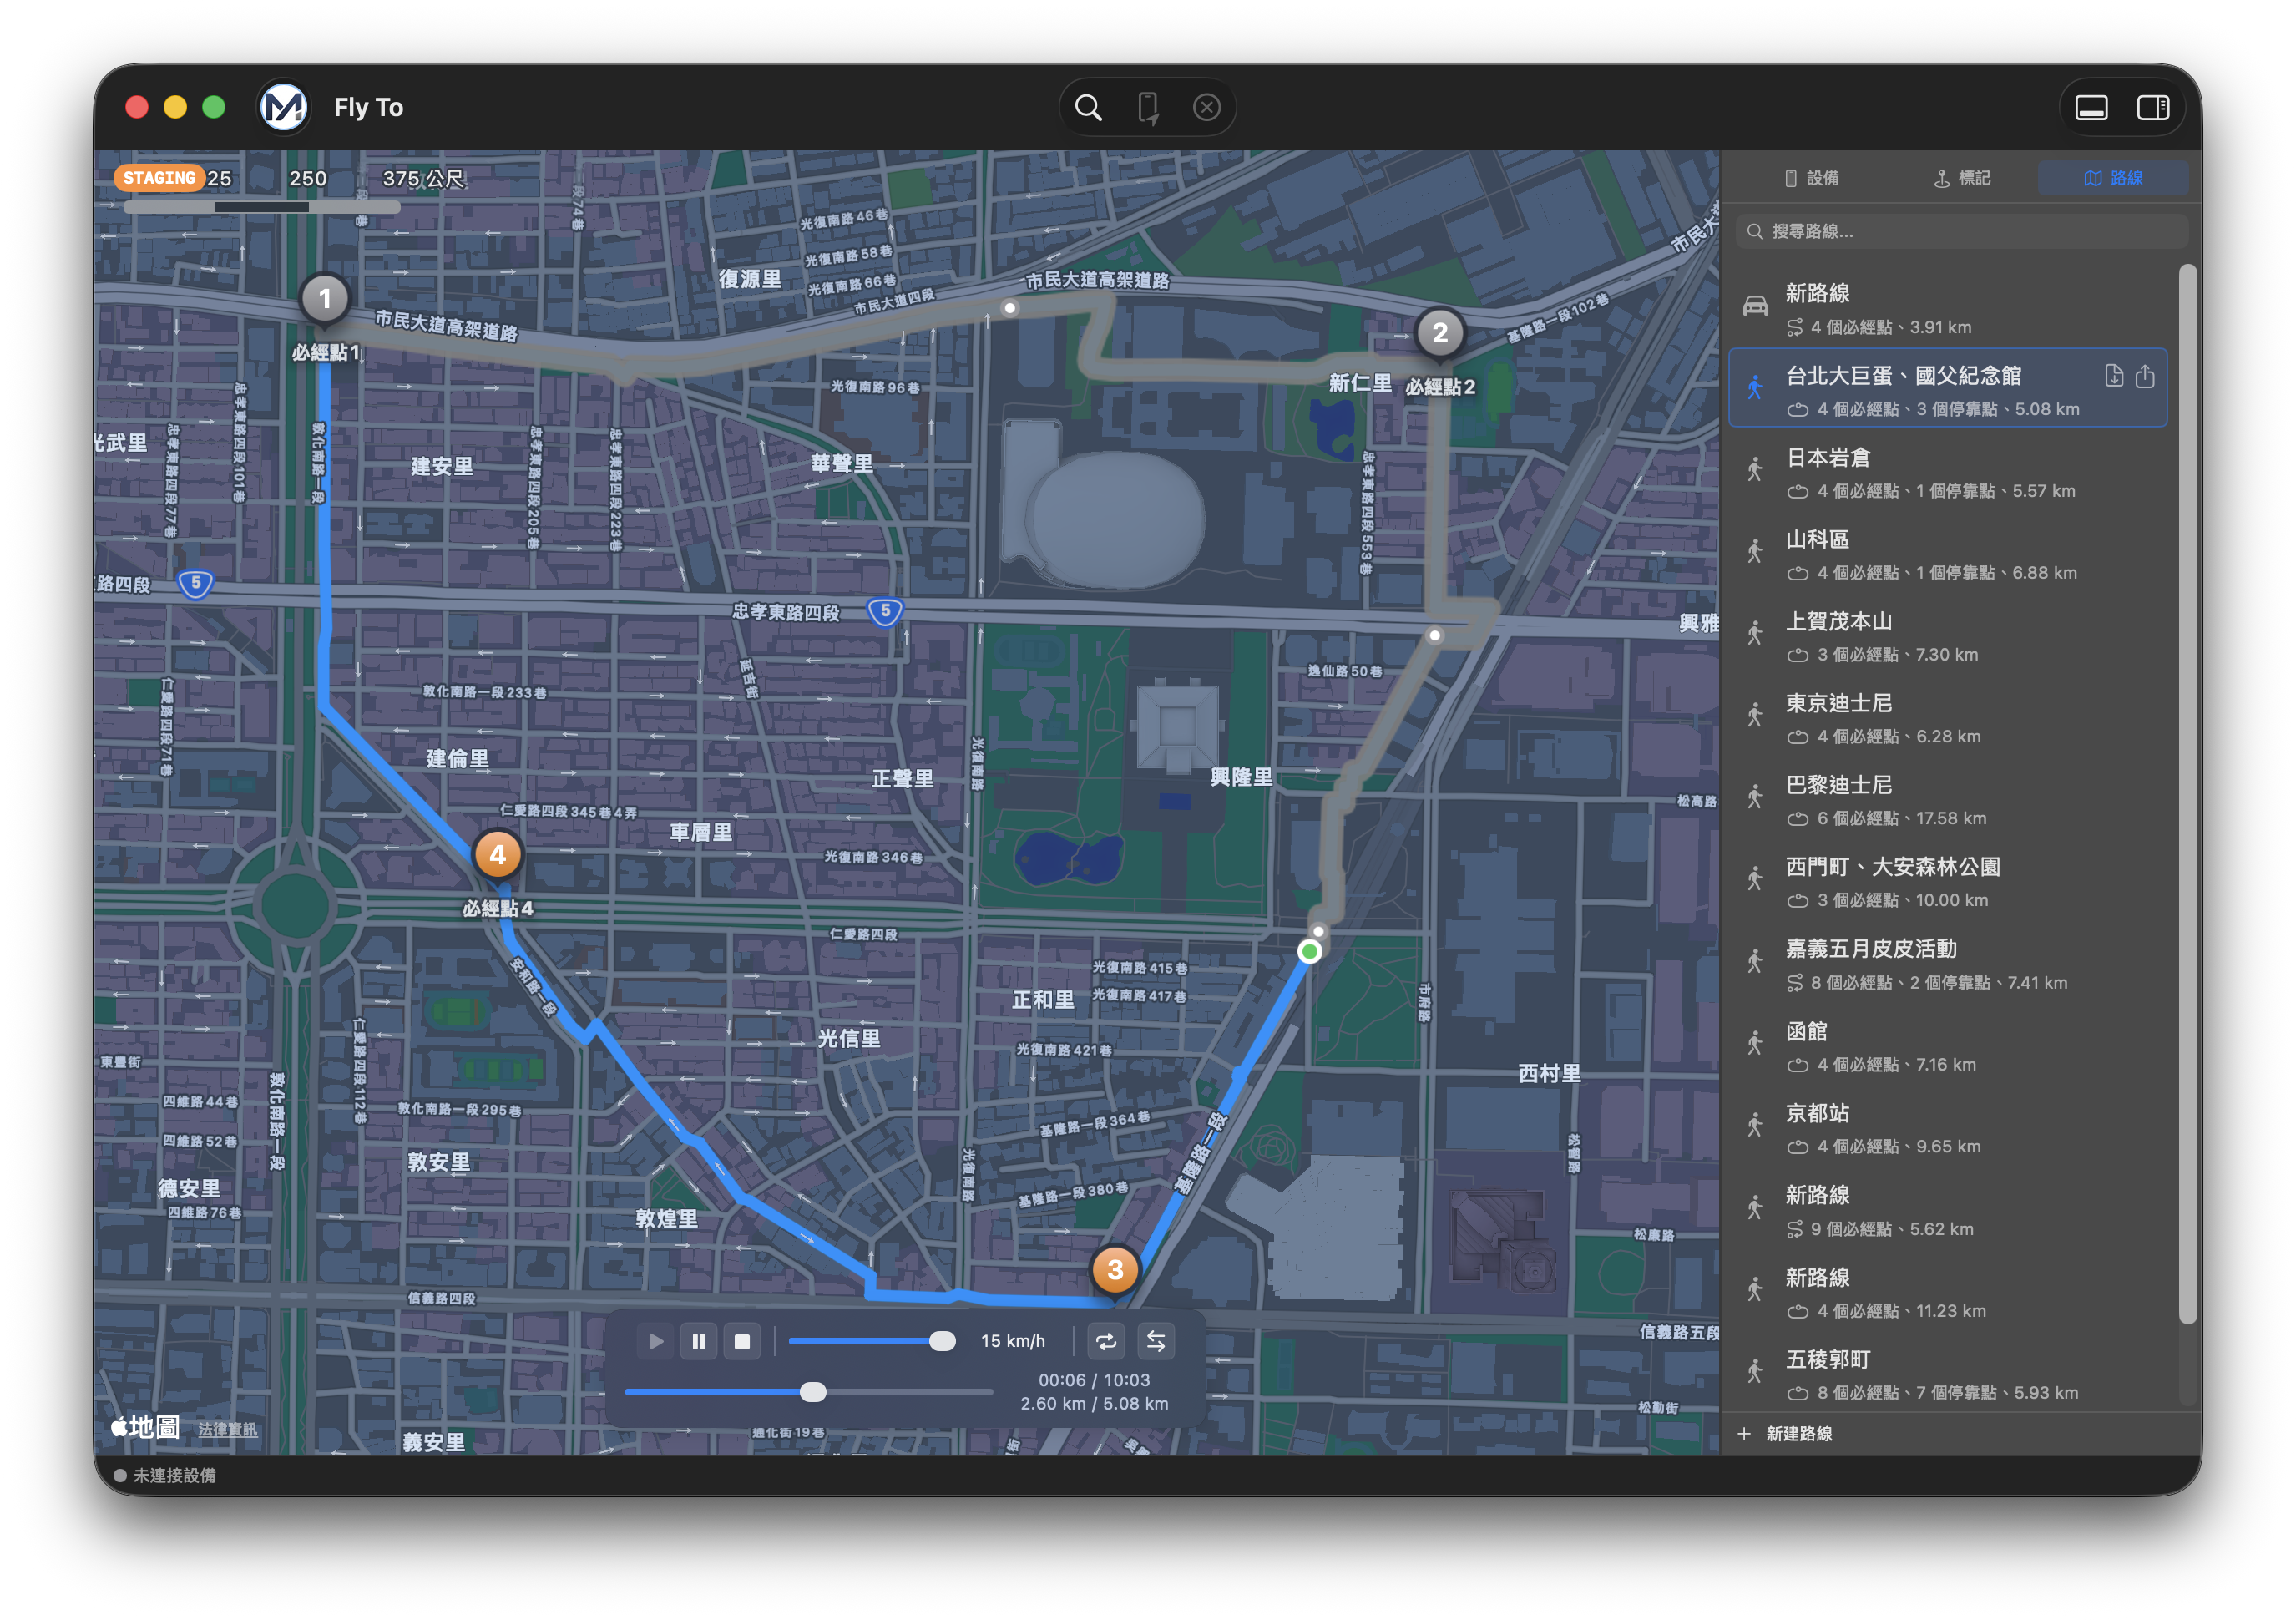Click walking icon beside 西門町、大安森林公園
Screen dimensions: 2296x1620
click(x=1755, y=880)
